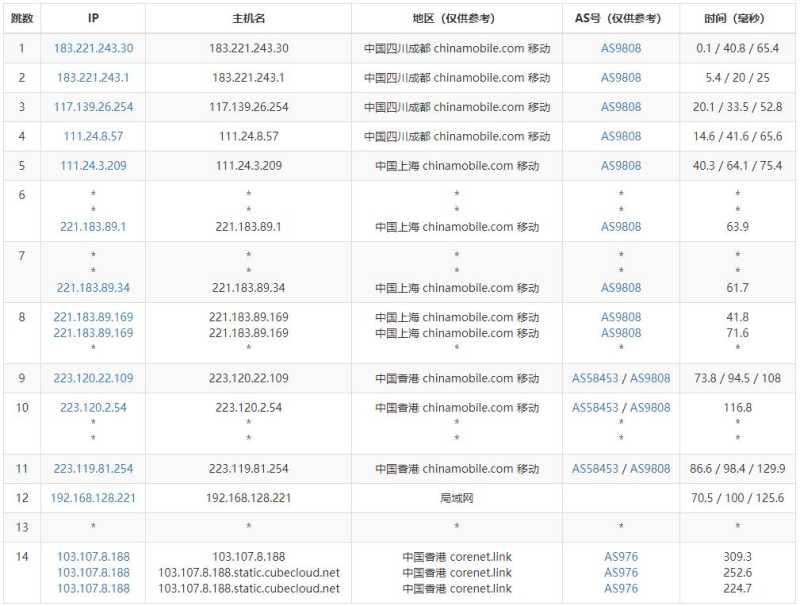Click IP link 221.183.89.1

coord(93,226)
